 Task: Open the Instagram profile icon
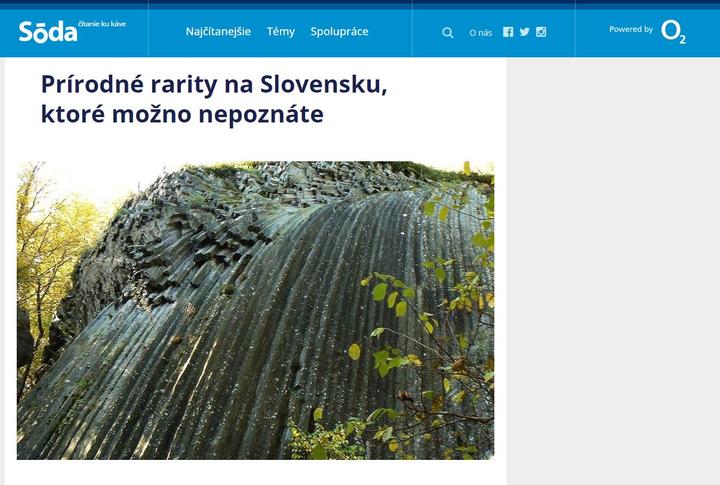tap(541, 32)
